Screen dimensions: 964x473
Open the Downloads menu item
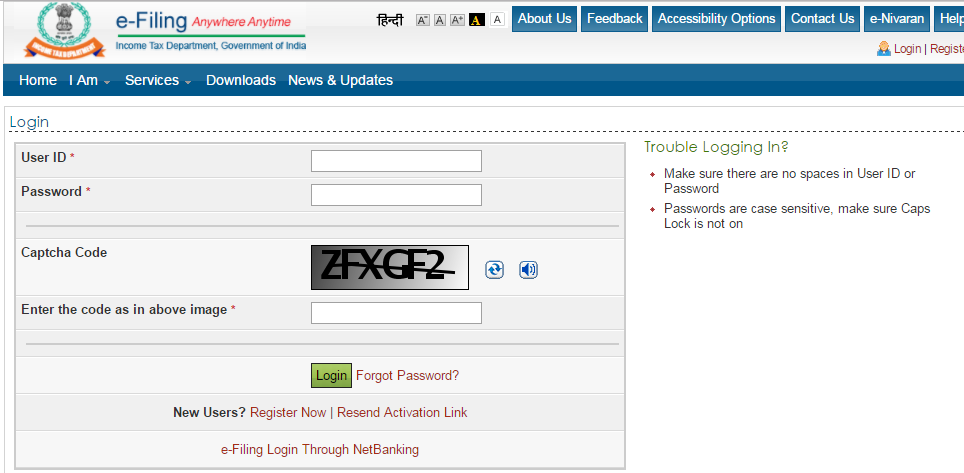click(241, 81)
